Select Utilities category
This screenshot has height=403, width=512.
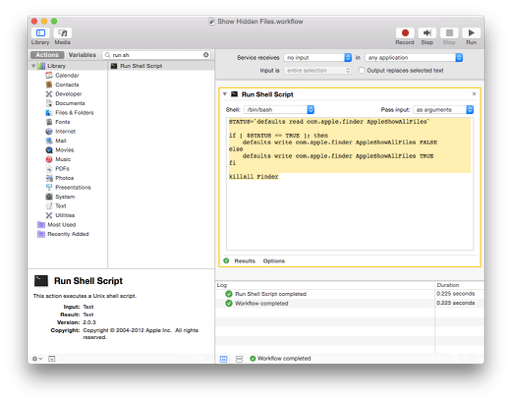pos(65,215)
